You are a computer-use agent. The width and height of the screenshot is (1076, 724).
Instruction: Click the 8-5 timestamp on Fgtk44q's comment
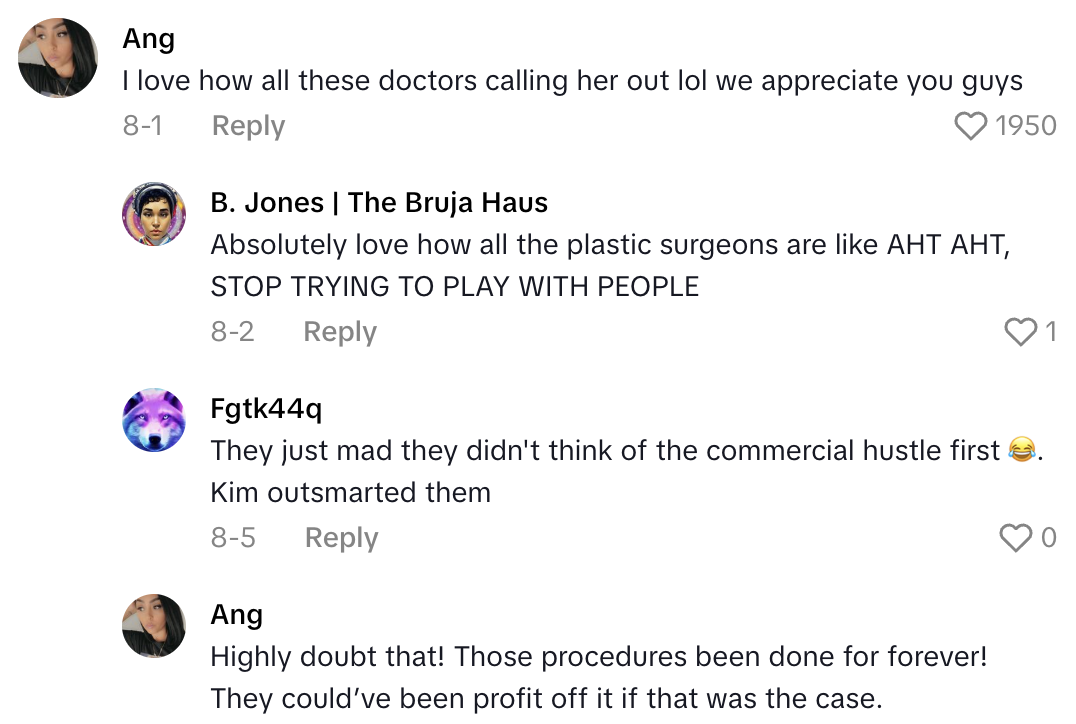pyautogui.click(x=233, y=537)
